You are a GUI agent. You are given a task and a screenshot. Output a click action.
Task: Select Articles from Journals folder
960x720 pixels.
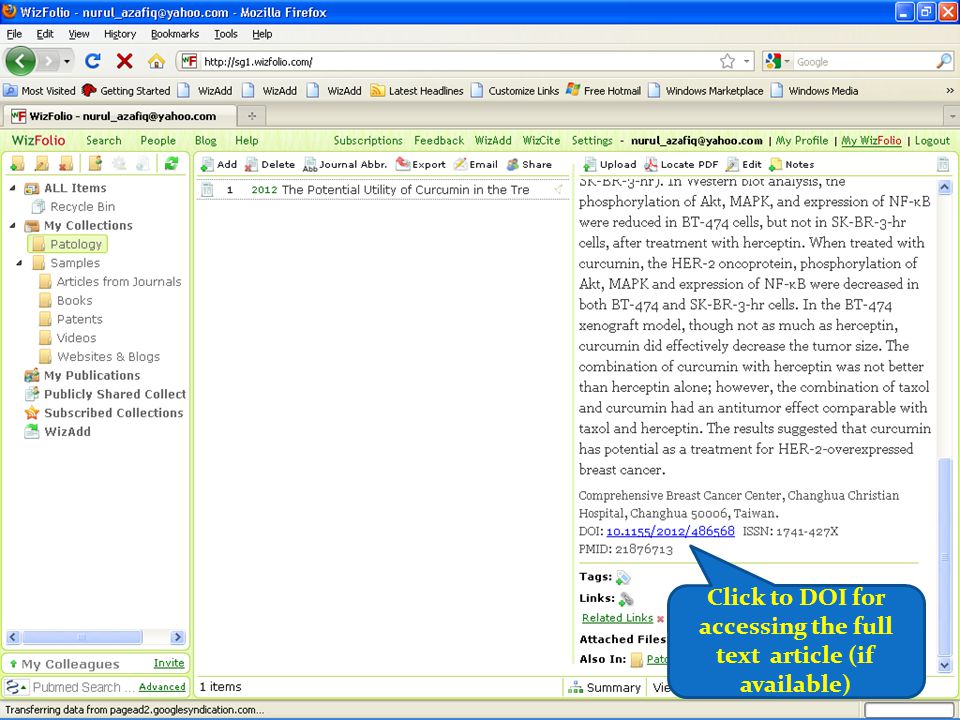110,282
